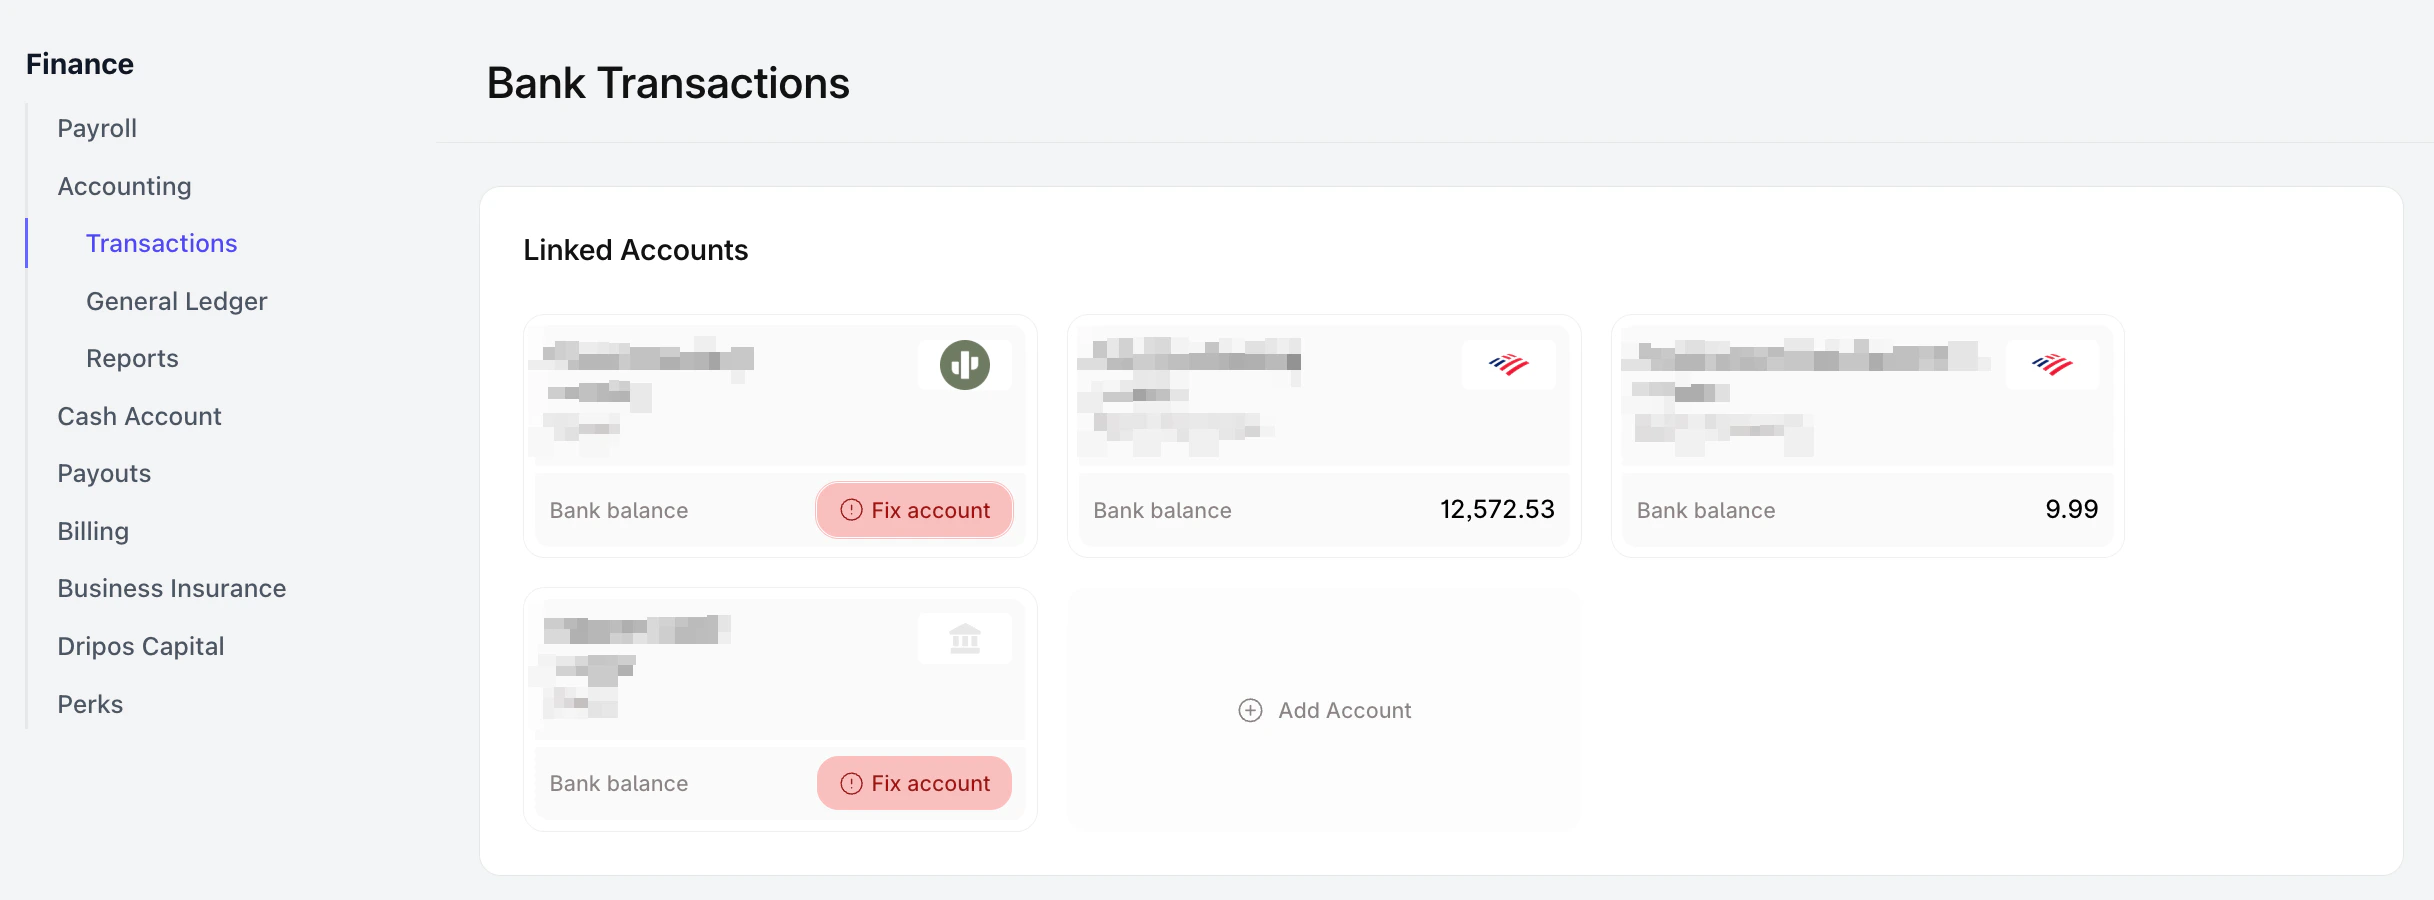Screen dimensions: 2434x900
Task: Open Cash Account page
Action: click(x=139, y=416)
